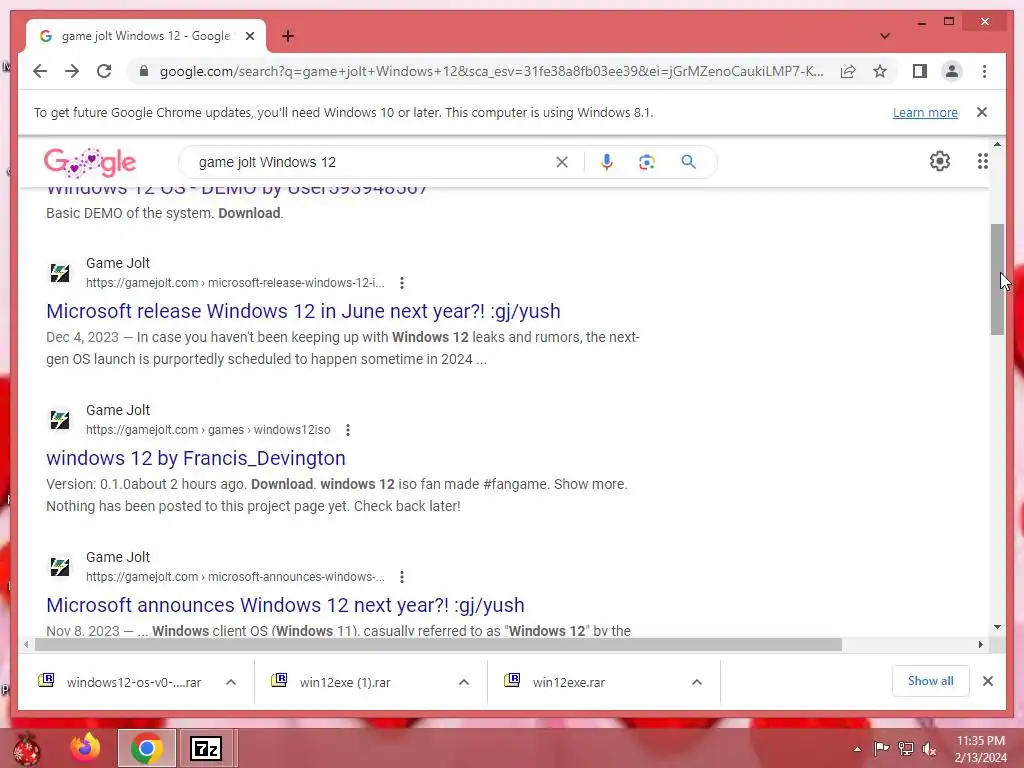Open Chrome side panel icon
1024x768 pixels.
click(x=920, y=71)
